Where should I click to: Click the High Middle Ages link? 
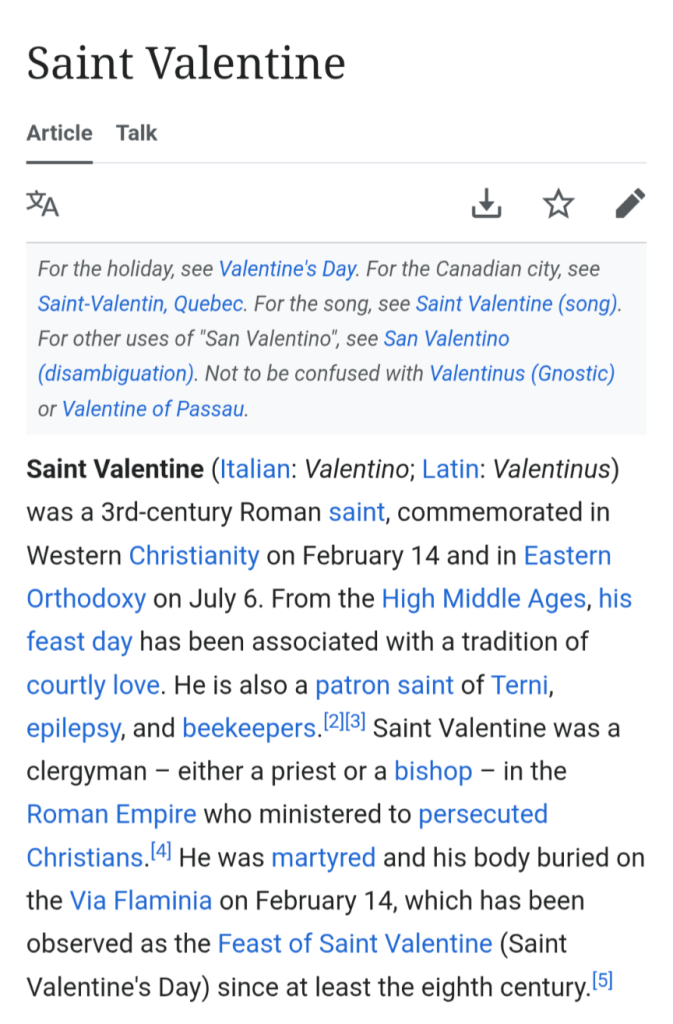click(x=483, y=599)
